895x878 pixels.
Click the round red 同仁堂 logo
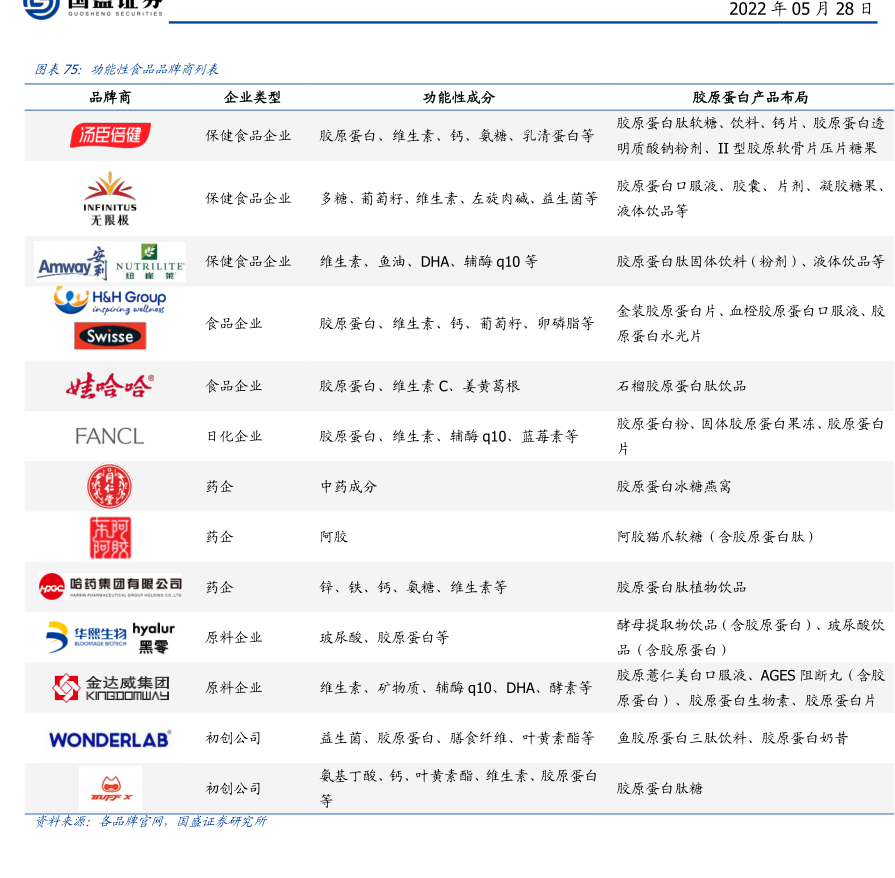[x=110, y=486]
